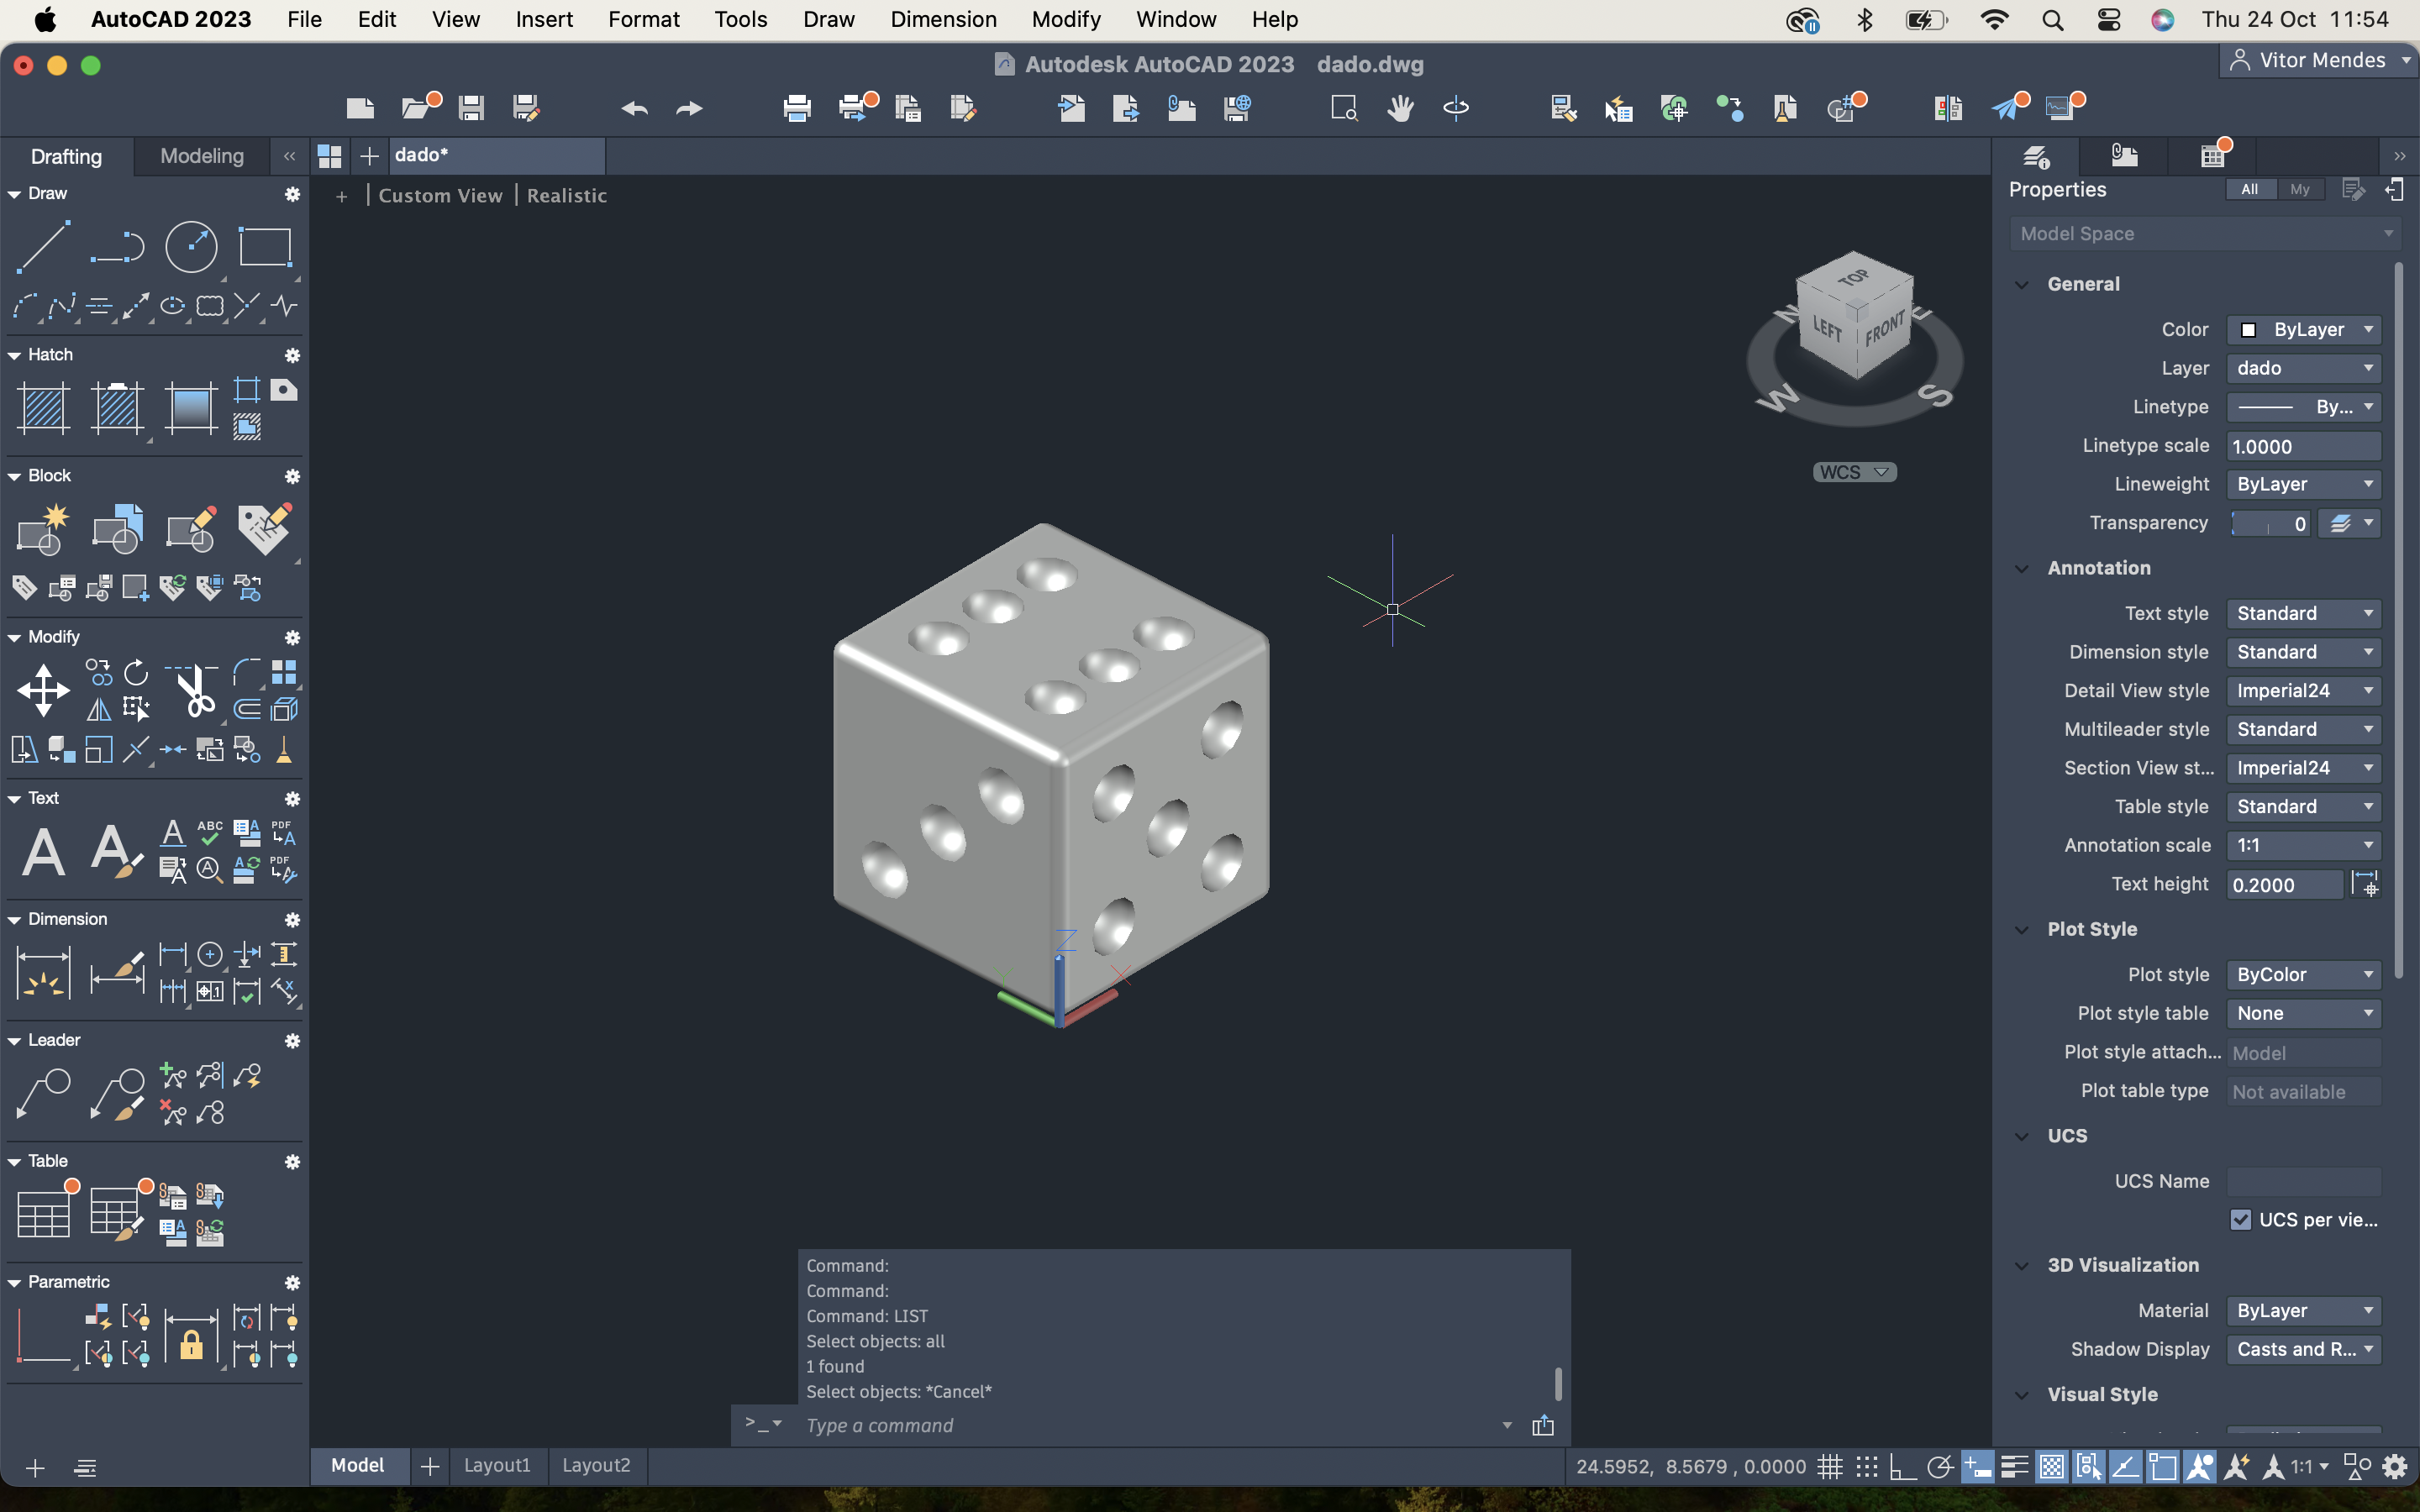Open the Draw panel settings gear
Screen dimensions: 2420x1512
[292, 193]
